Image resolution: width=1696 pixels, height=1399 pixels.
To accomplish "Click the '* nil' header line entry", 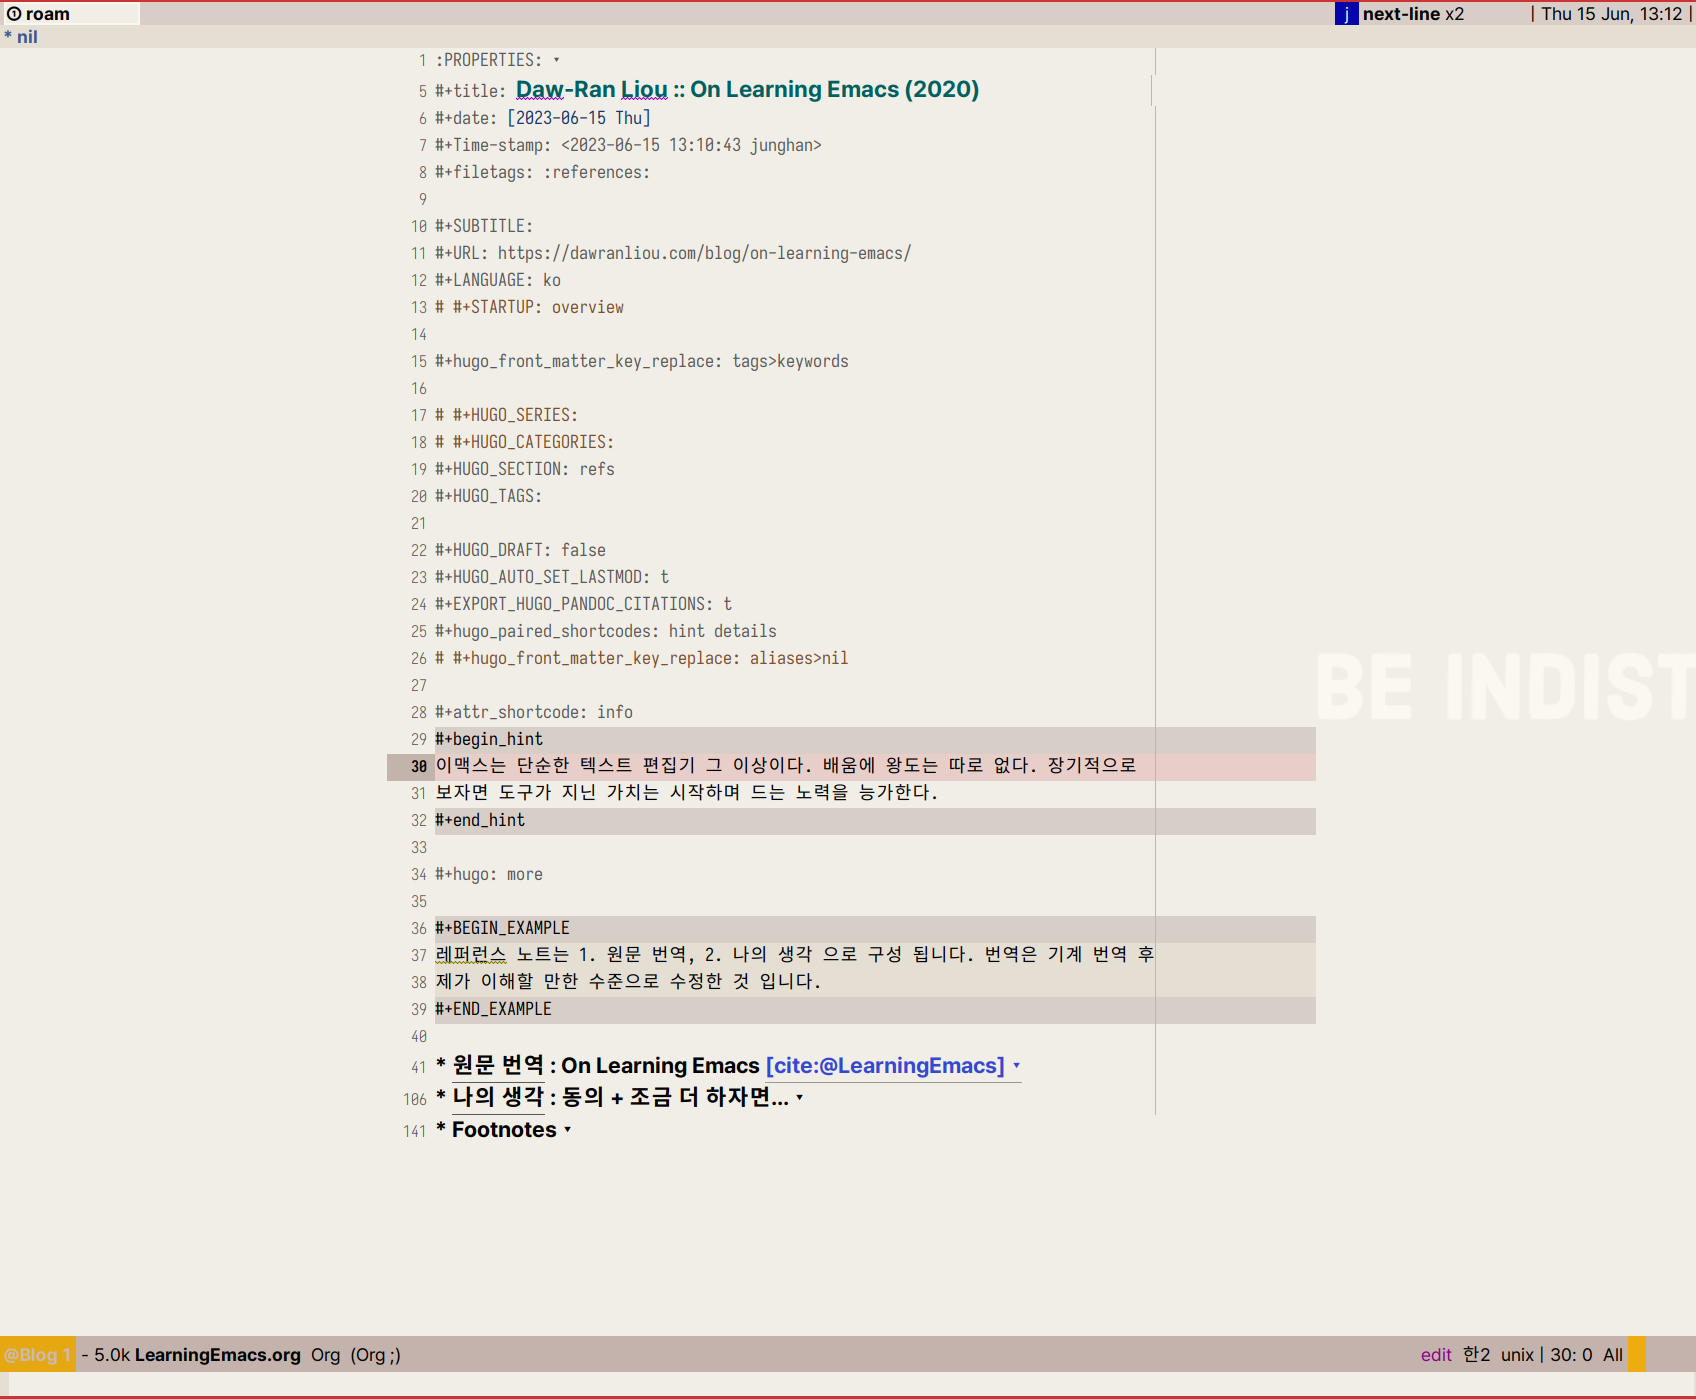I will click(21, 37).
